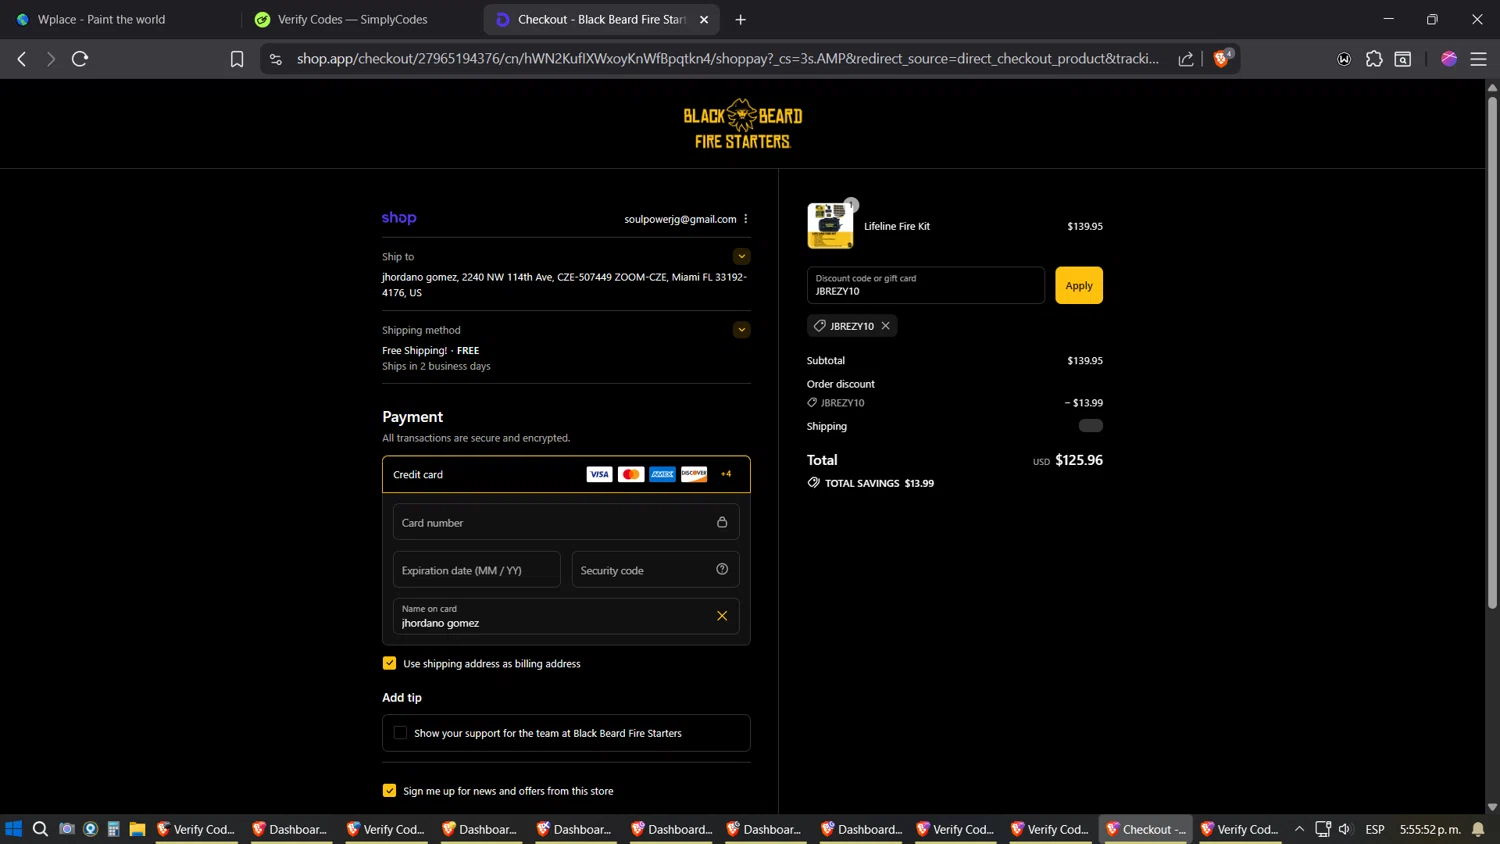Share this page link
The height and width of the screenshot is (844, 1500).
click(1186, 59)
